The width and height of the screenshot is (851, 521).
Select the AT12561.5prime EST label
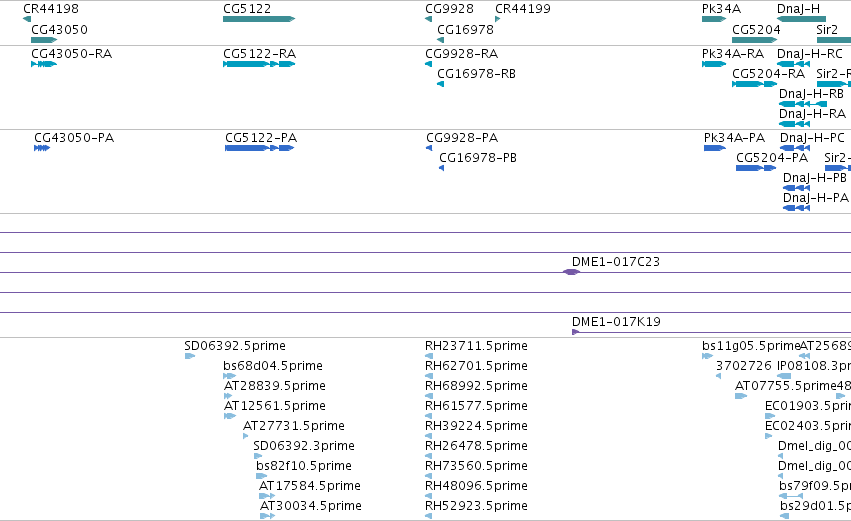tap(275, 406)
